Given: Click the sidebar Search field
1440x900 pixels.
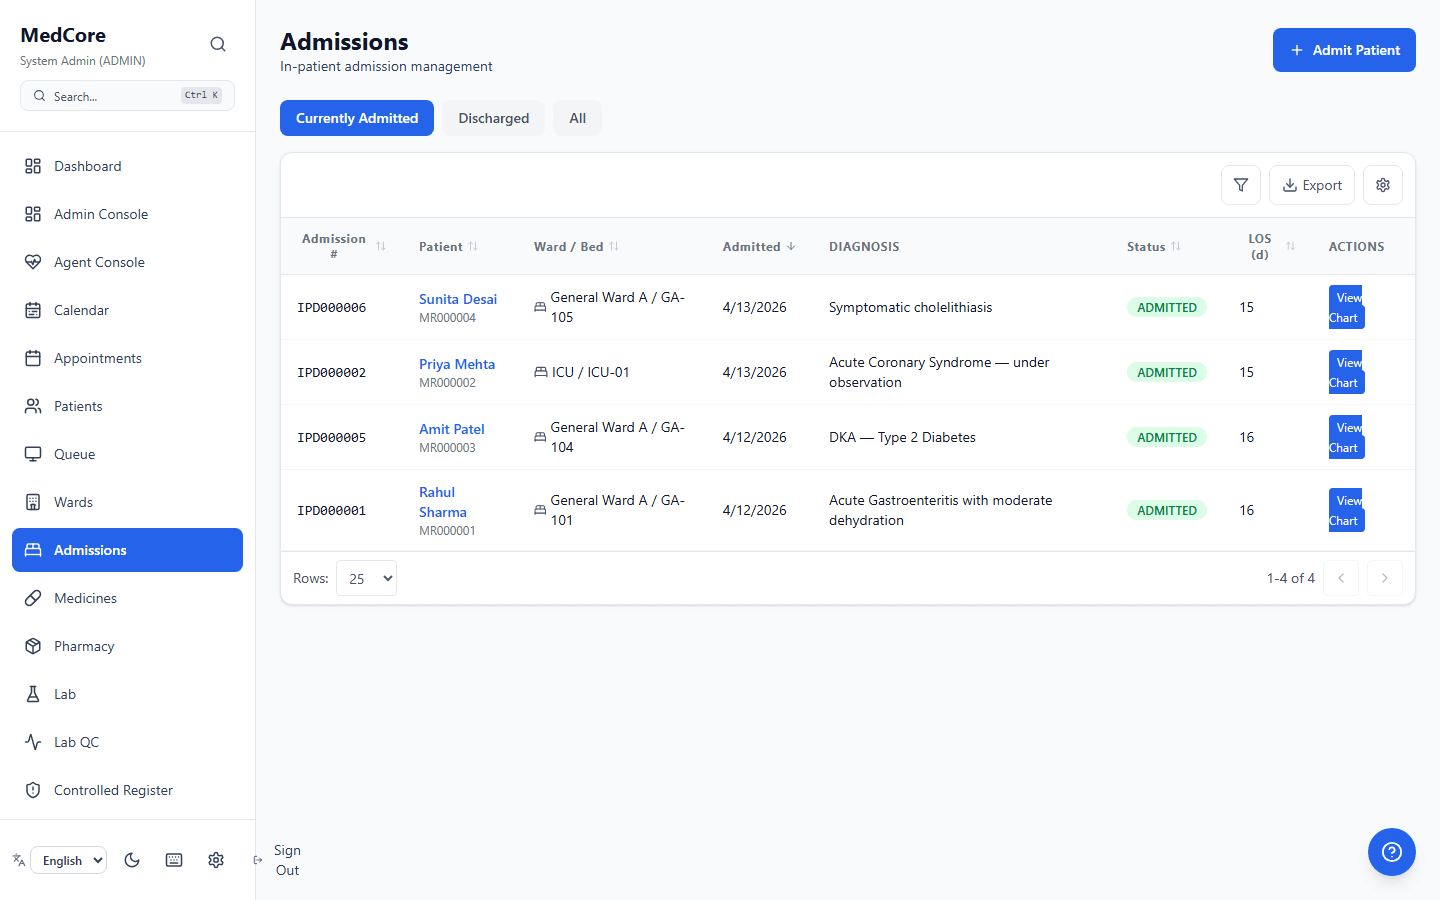Looking at the screenshot, I should [127, 96].
